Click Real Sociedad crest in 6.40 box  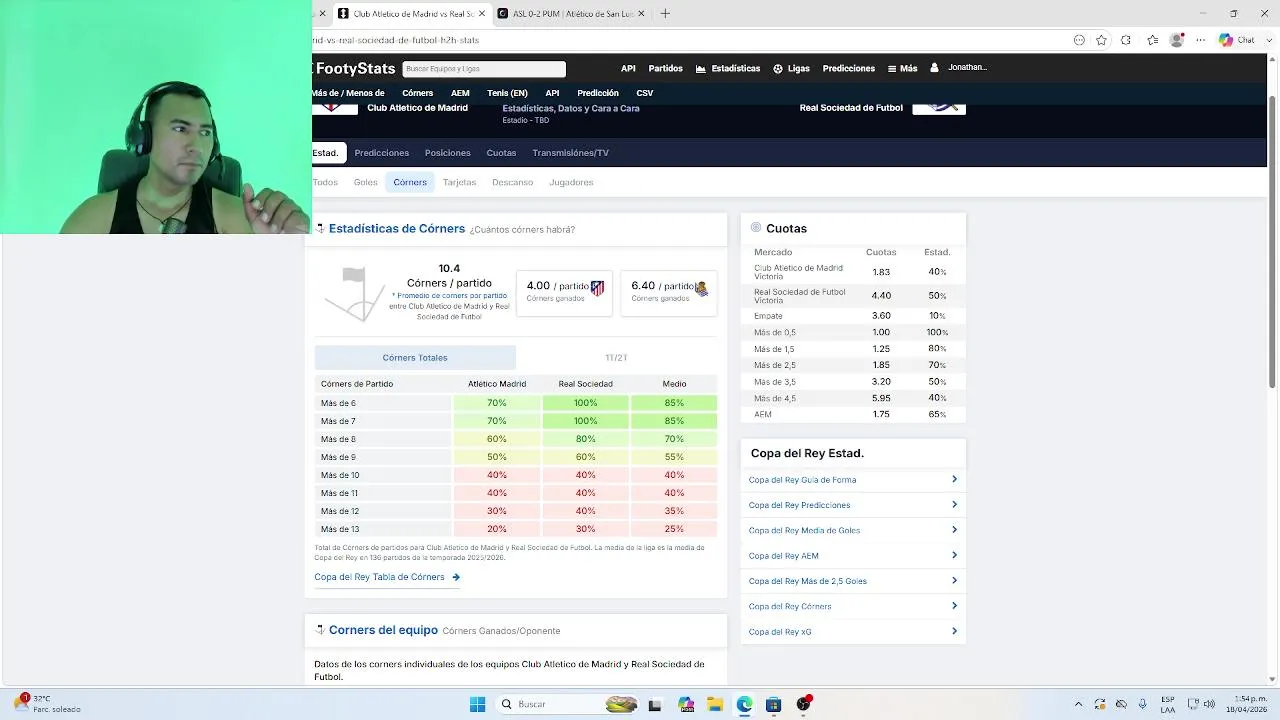[x=701, y=288]
